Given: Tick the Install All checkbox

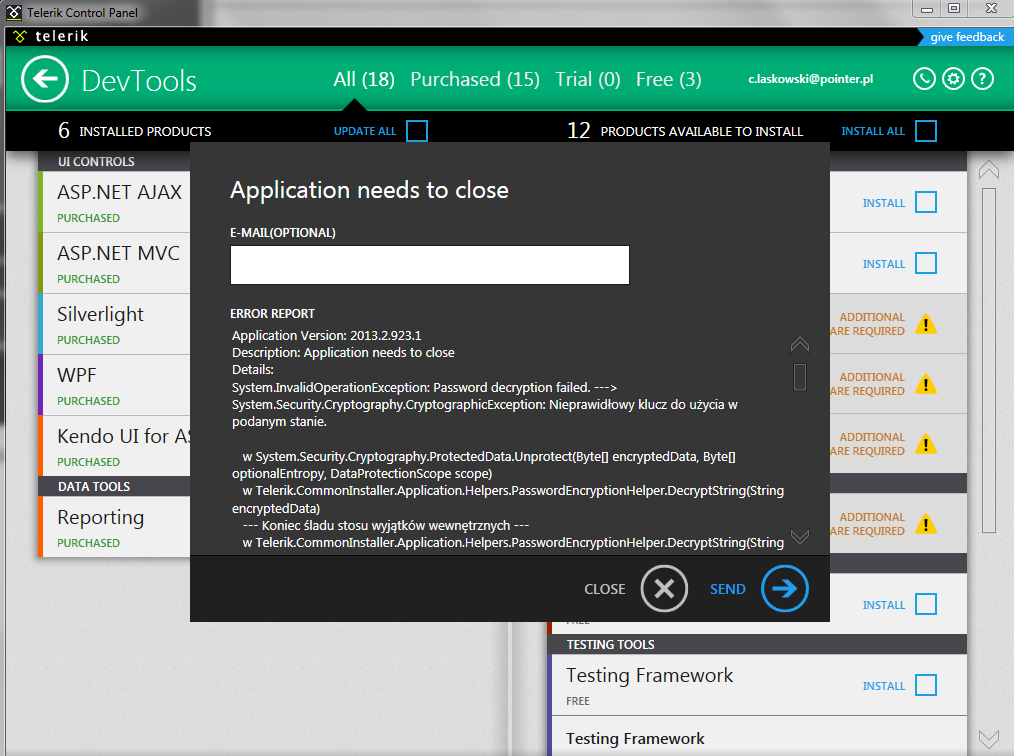Looking at the screenshot, I should click(926, 131).
